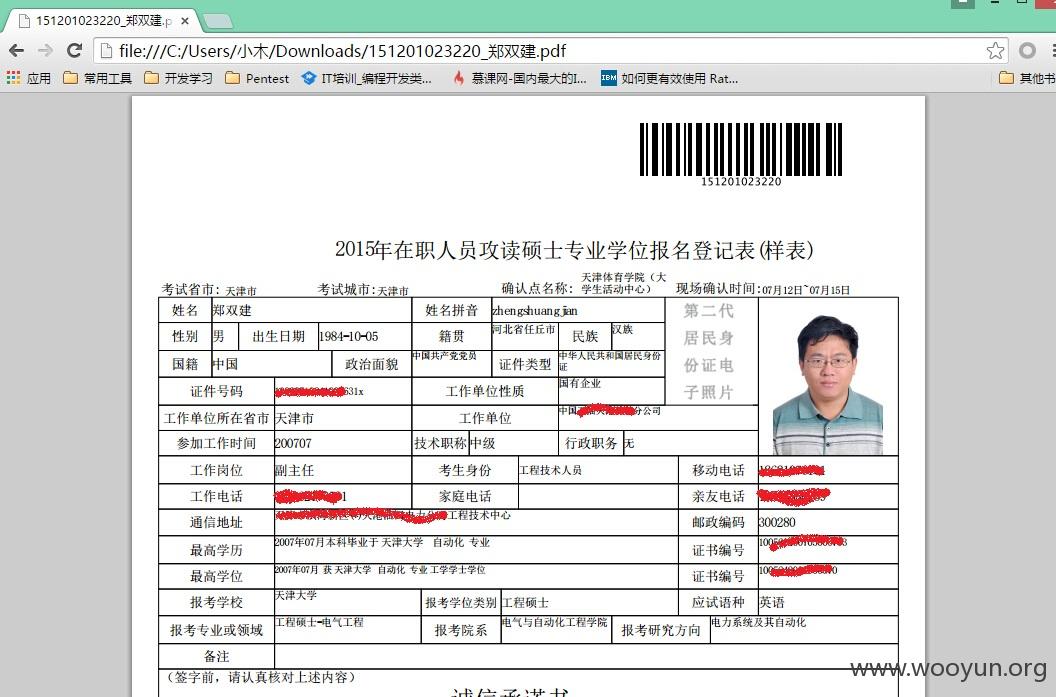Open the Pentest bookmark folder
The width and height of the screenshot is (1056, 697).
click(x=257, y=78)
